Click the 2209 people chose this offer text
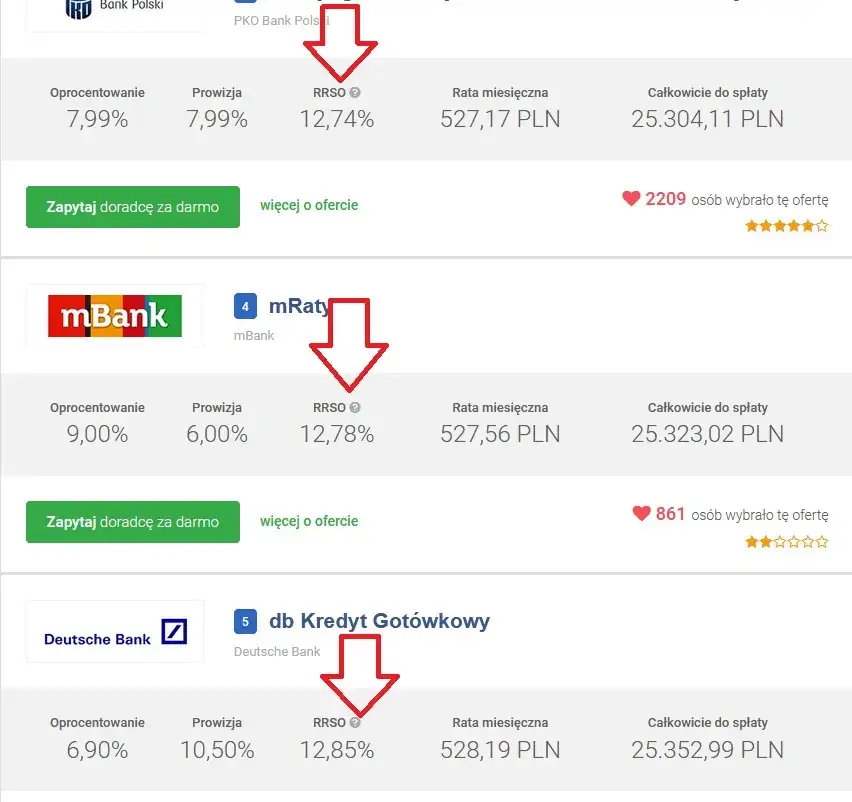The width and height of the screenshot is (852, 802). (x=737, y=199)
